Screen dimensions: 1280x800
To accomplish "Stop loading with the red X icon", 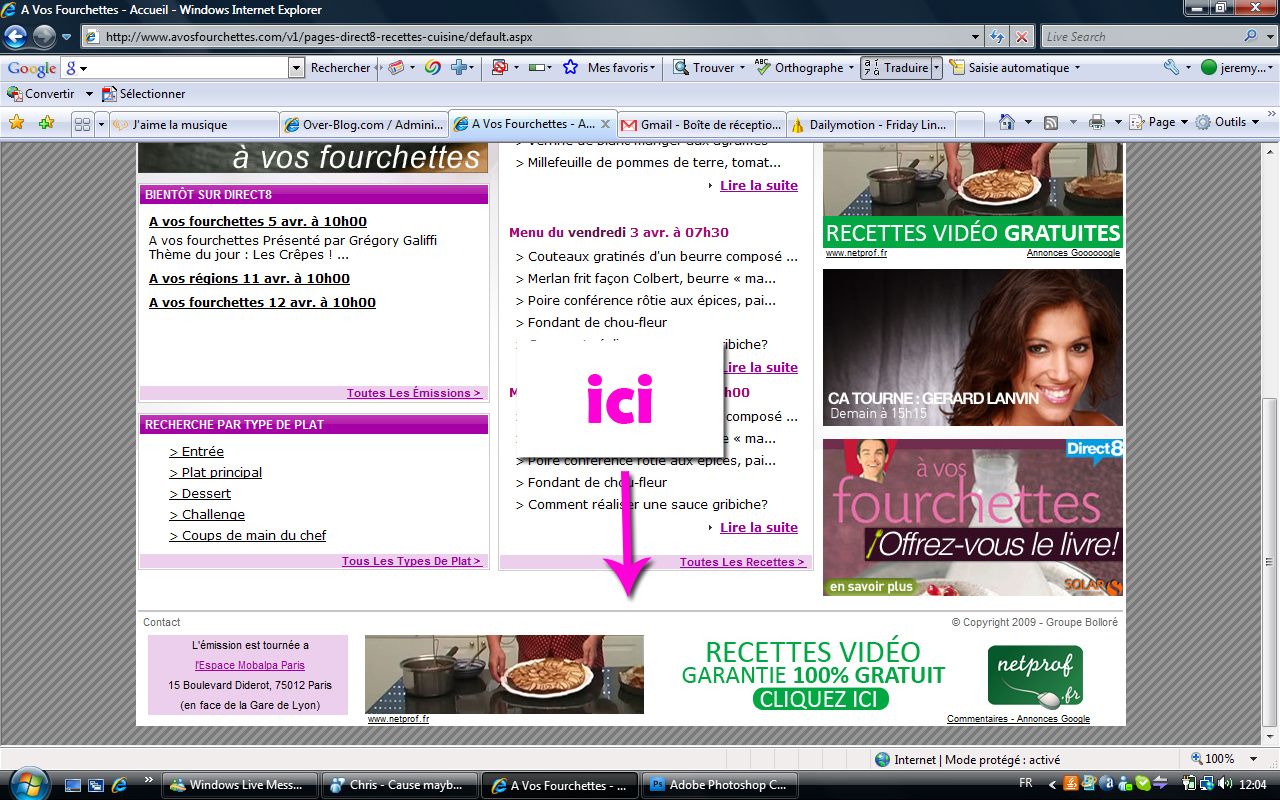I will coord(1022,37).
